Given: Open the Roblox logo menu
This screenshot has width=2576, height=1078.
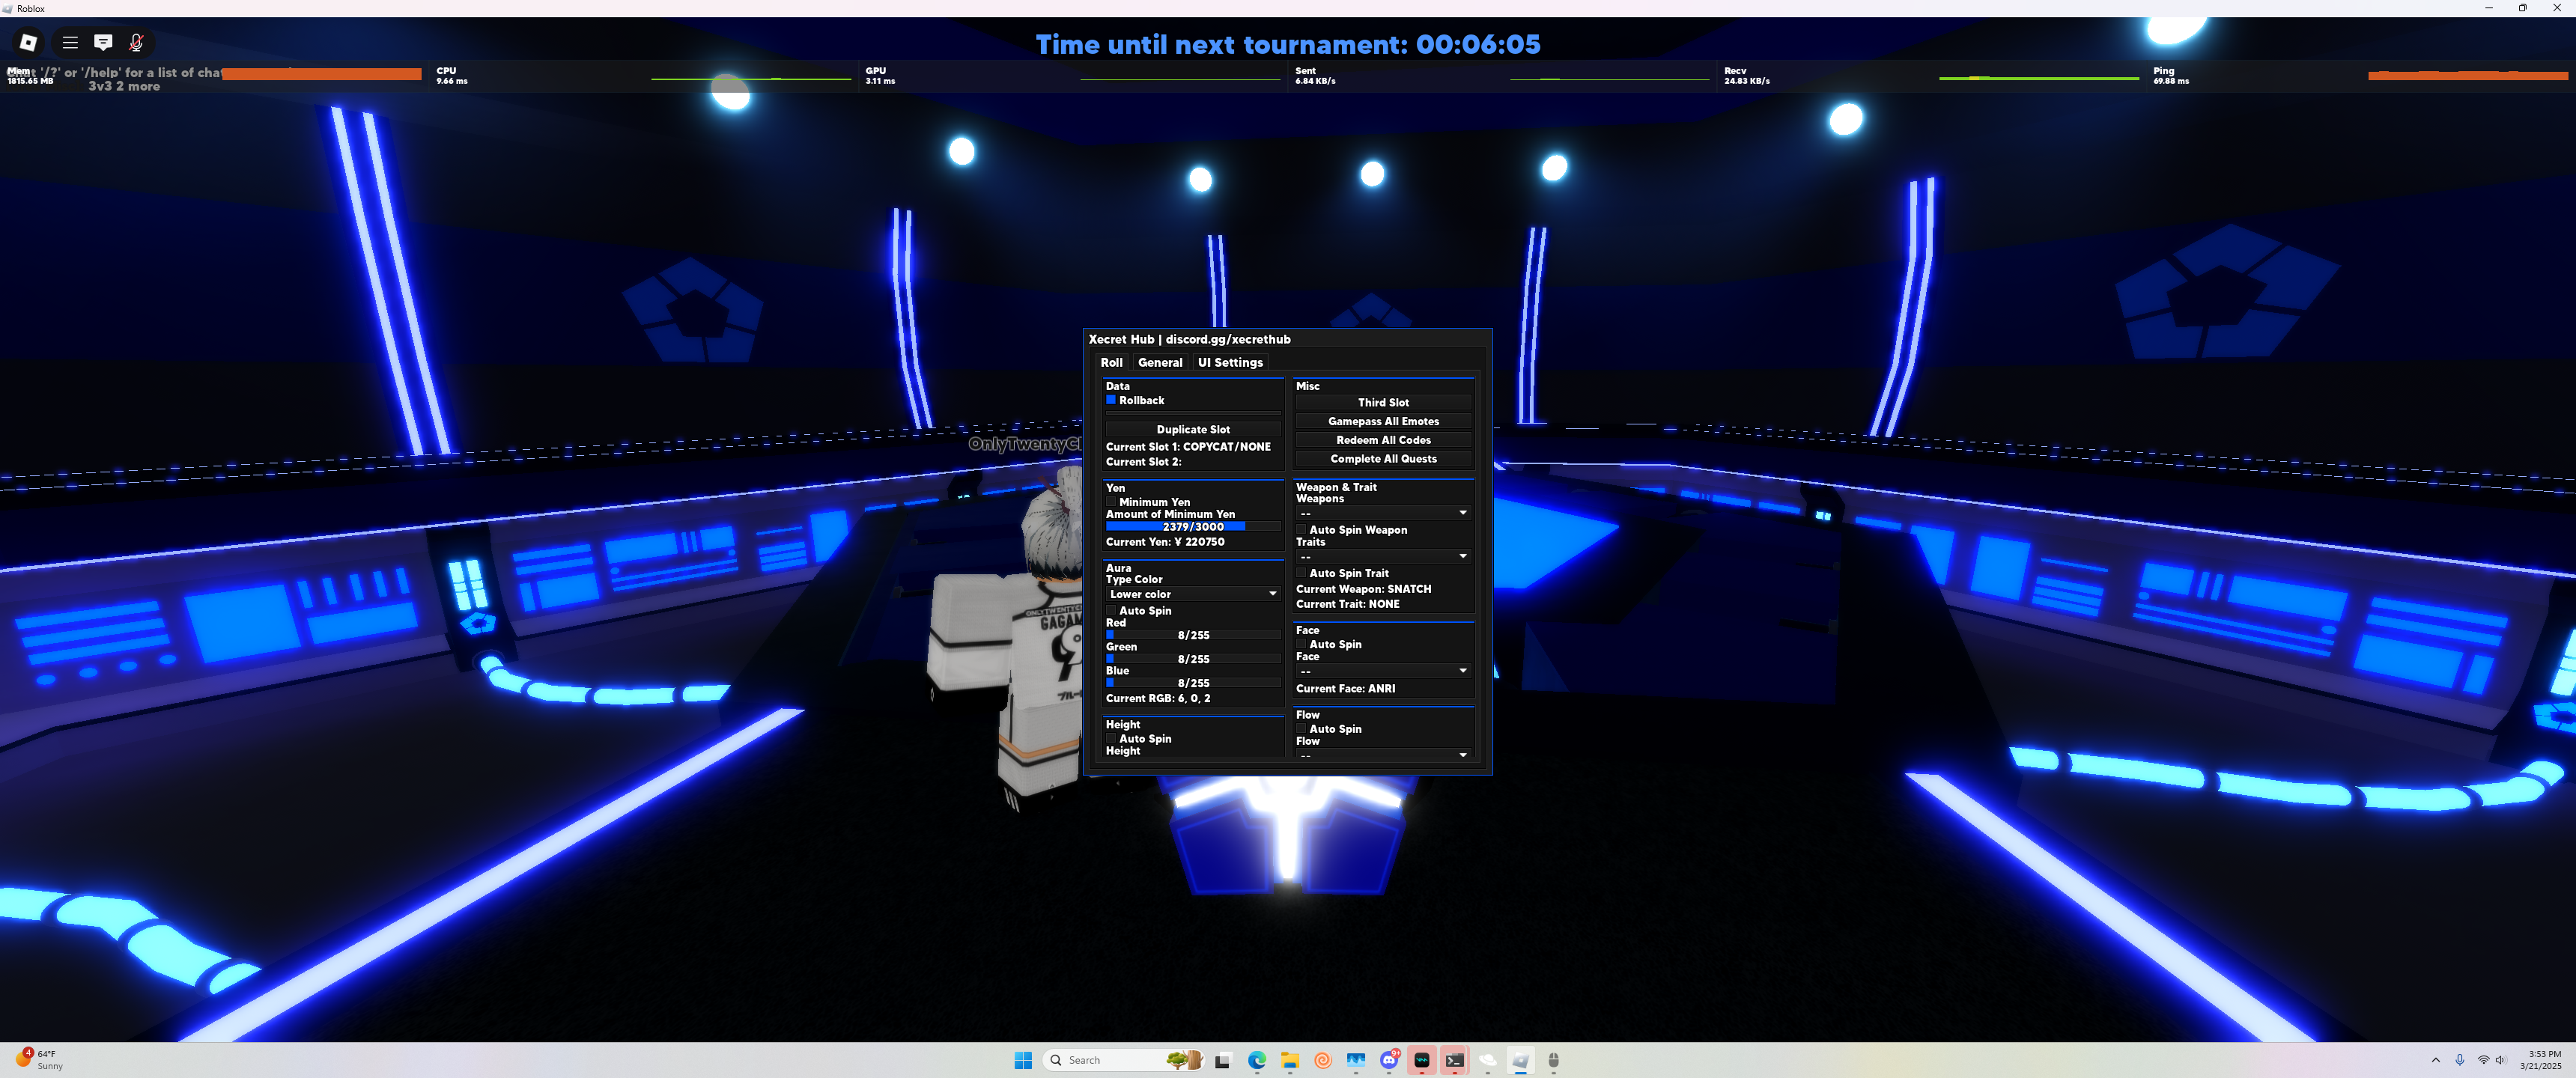Looking at the screenshot, I should pyautogui.click(x=28, y=42).
